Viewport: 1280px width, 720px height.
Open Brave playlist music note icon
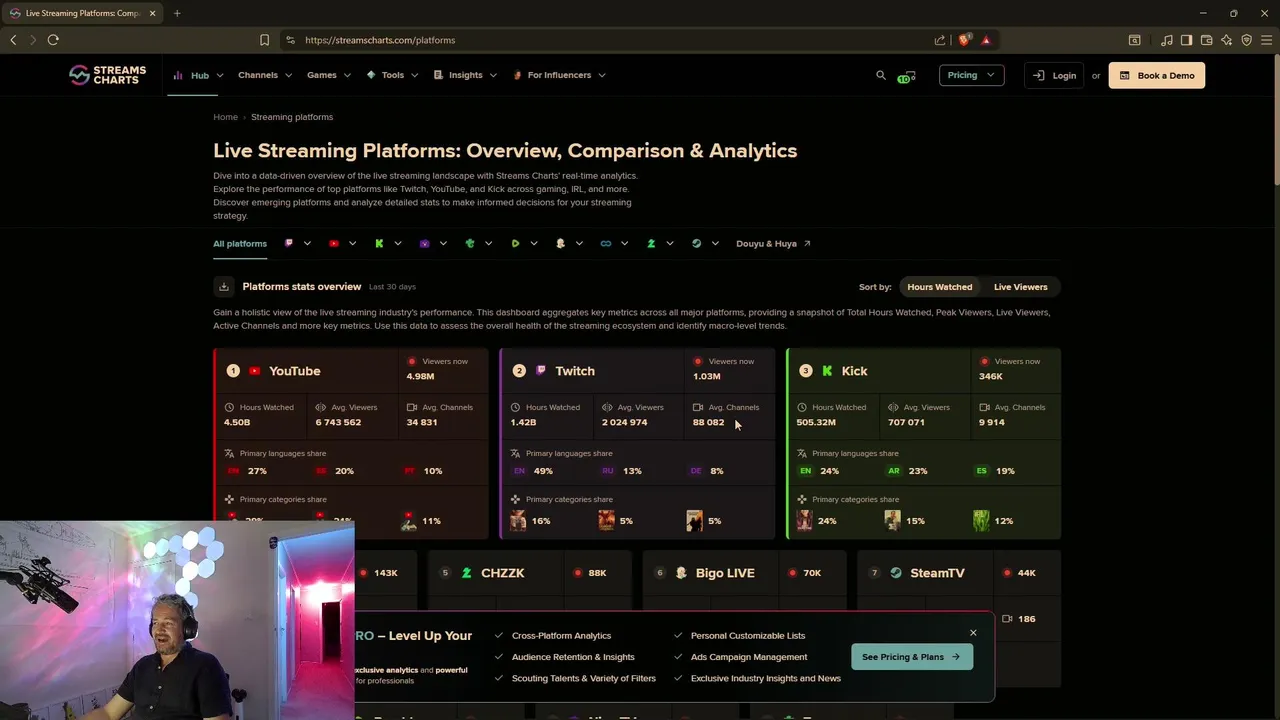[1167, 40]
